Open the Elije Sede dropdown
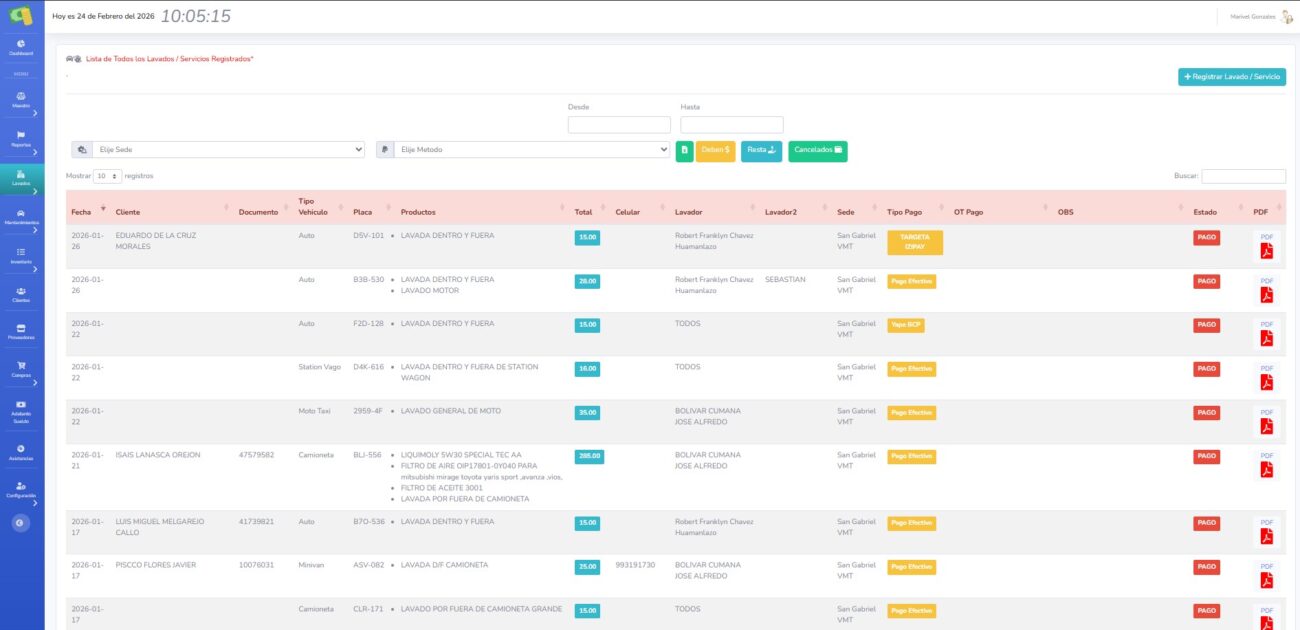Screen dimensions: 1300x630 coord(228,150)
